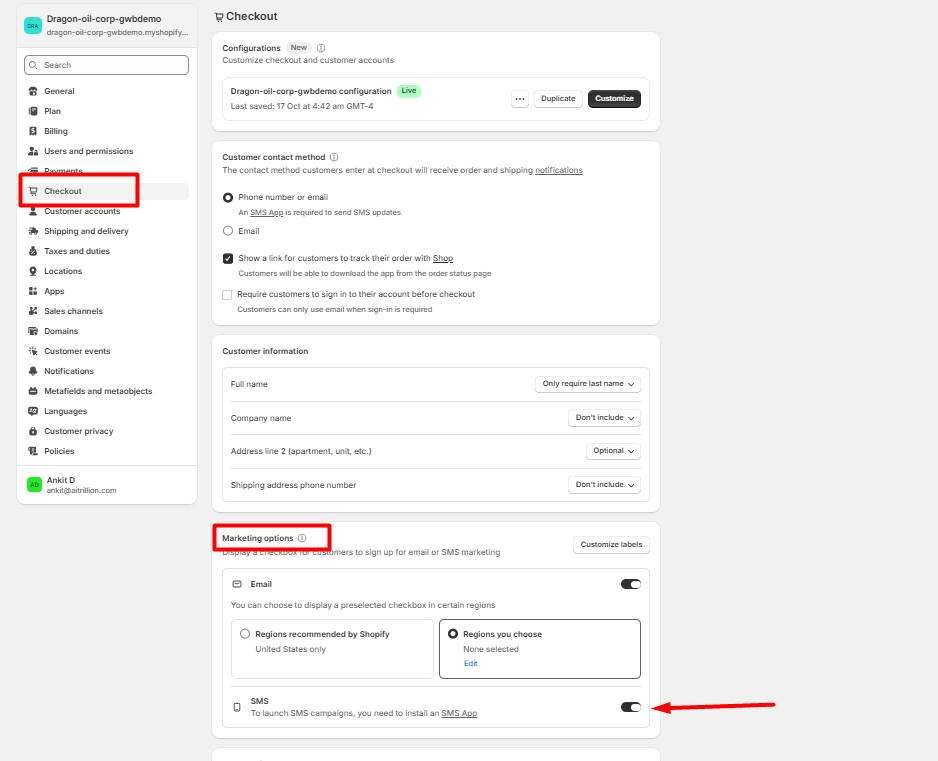
Task: Click the Edit link under Regions you choose
Action: click(470, 663)
